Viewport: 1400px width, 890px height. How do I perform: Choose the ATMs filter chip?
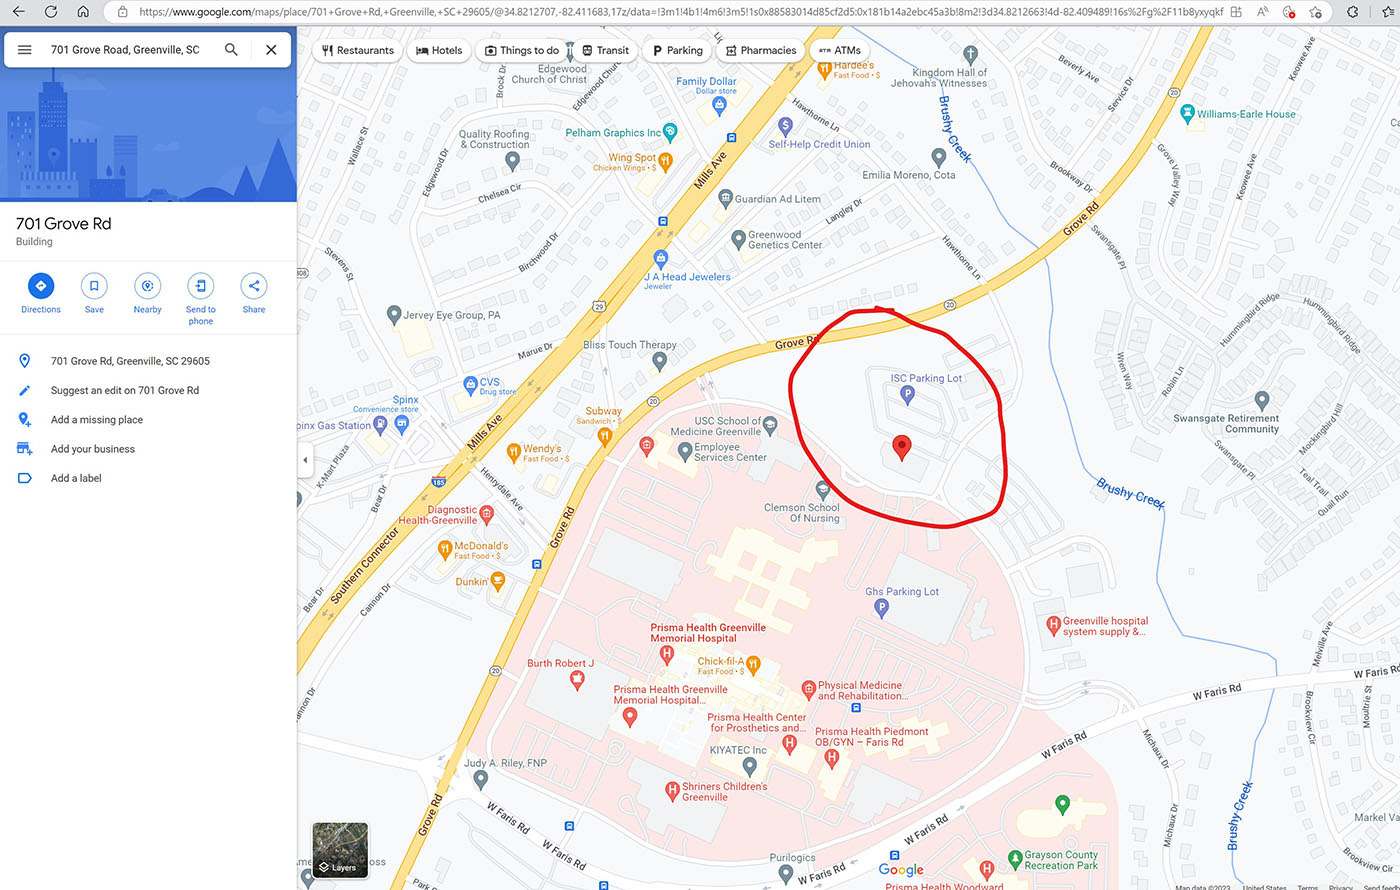click(x=839, y=50)
